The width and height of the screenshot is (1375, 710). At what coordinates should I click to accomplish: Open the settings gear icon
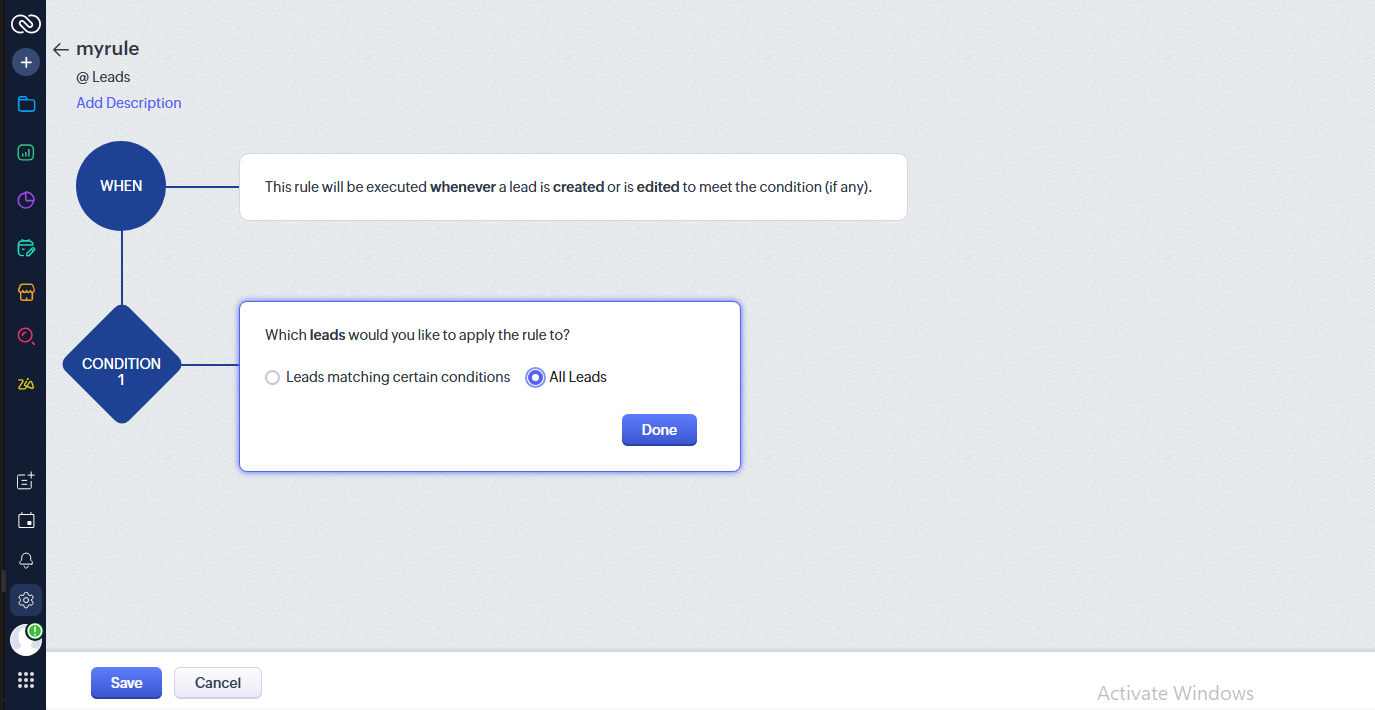coord(26,600)
